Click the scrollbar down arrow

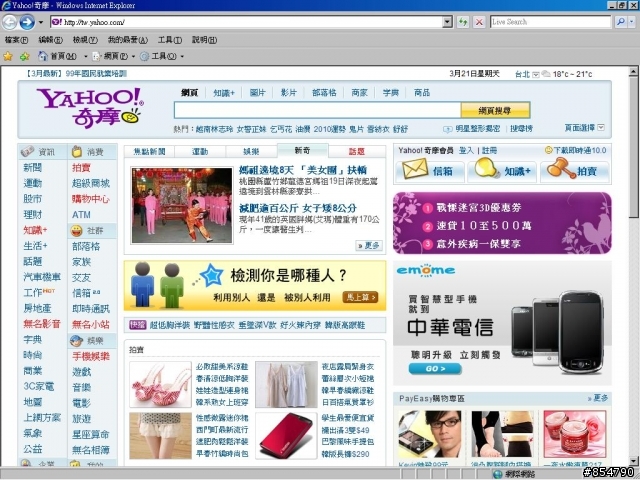click(x=633, y=461)
